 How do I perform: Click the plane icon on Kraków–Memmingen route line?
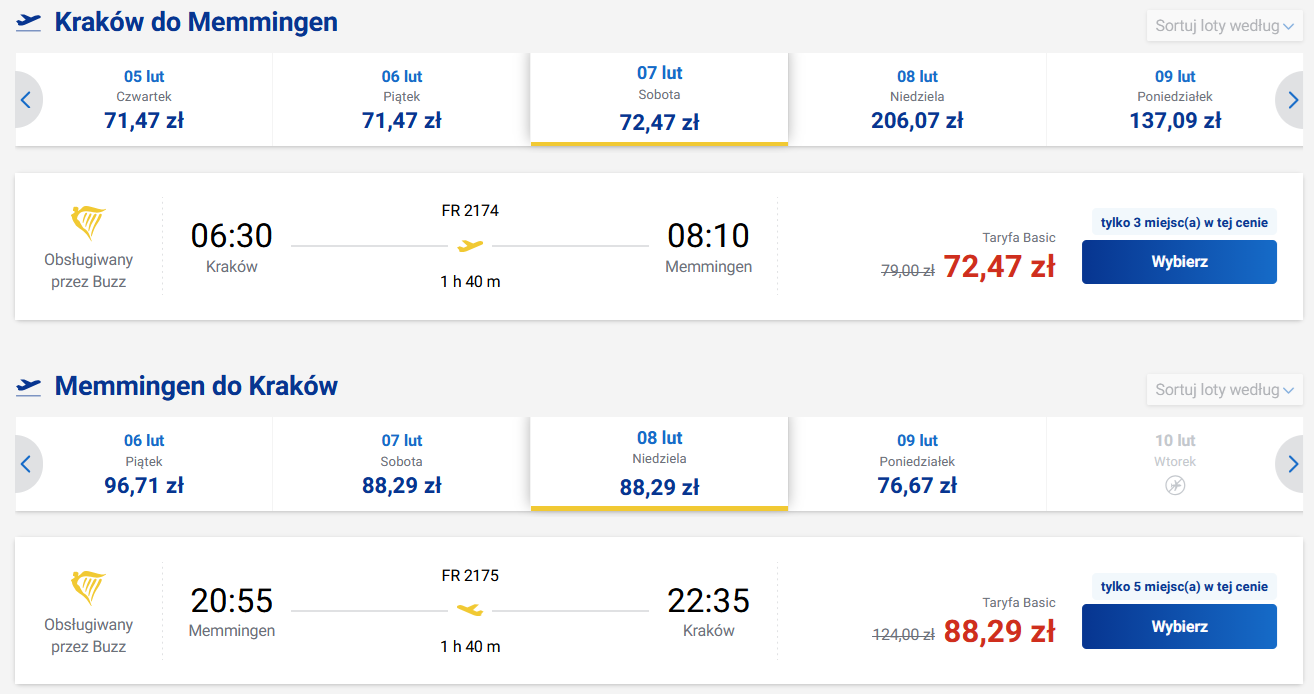tap(470, 245)
